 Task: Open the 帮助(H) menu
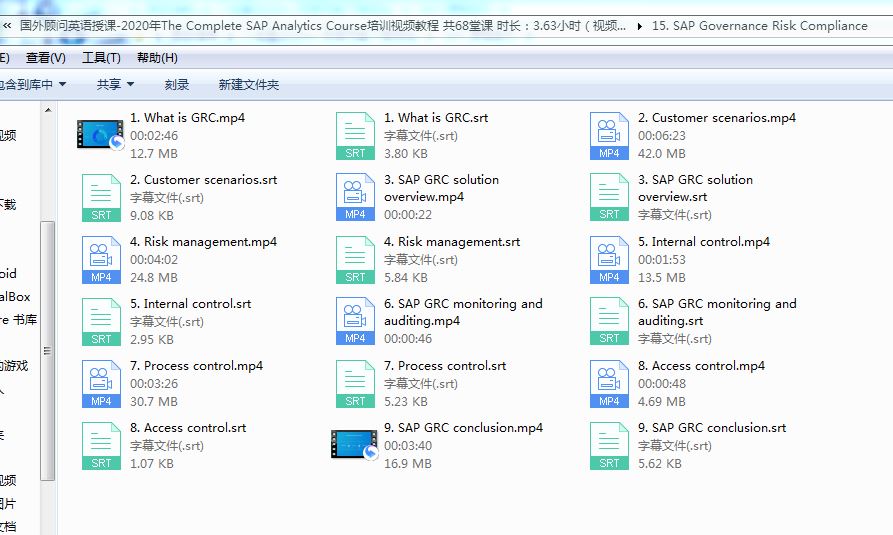[x=157, y=58]
